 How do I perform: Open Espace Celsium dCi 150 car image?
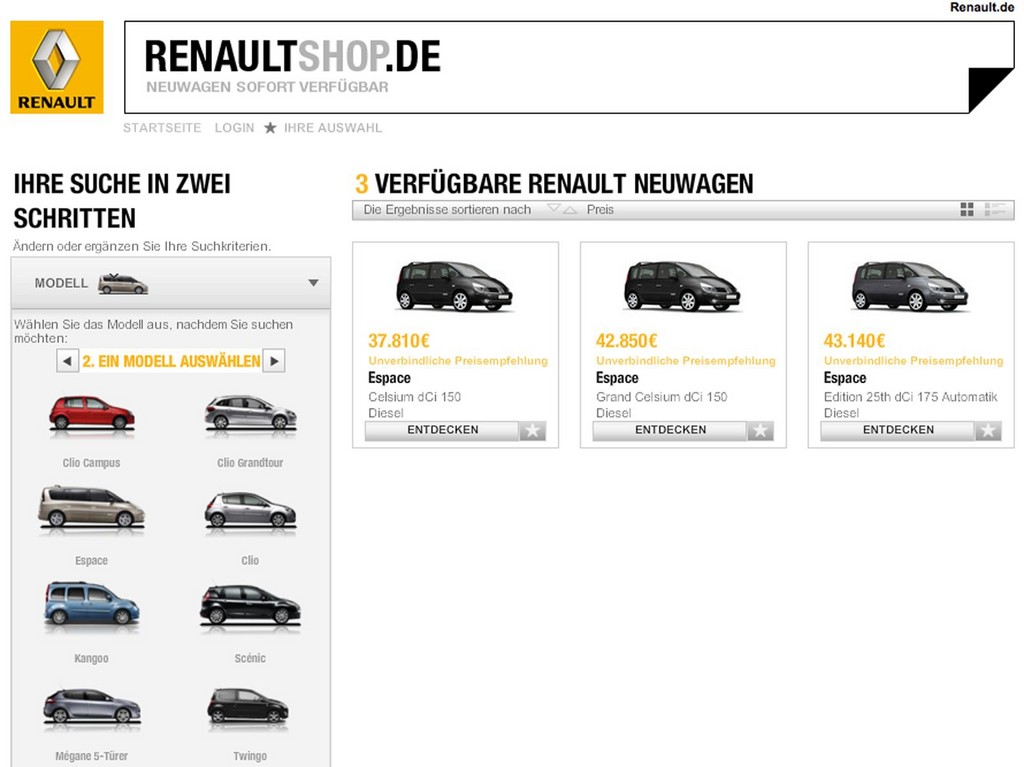click(455, 286)
